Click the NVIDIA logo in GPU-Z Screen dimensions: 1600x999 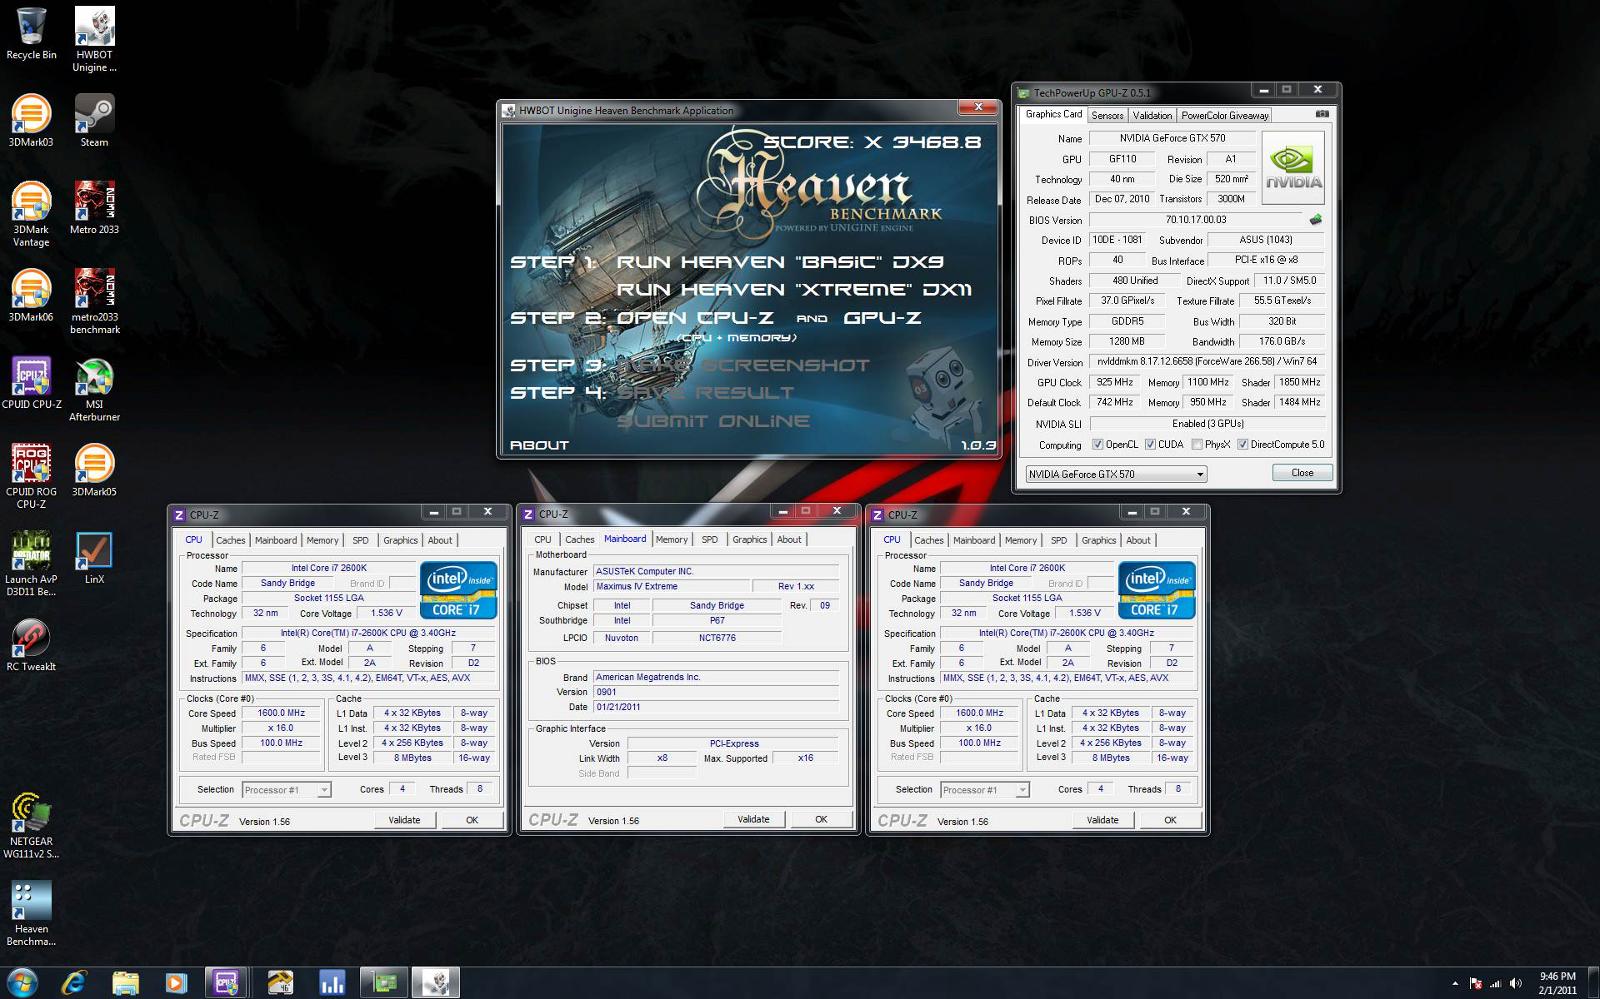coord(1294,167)
